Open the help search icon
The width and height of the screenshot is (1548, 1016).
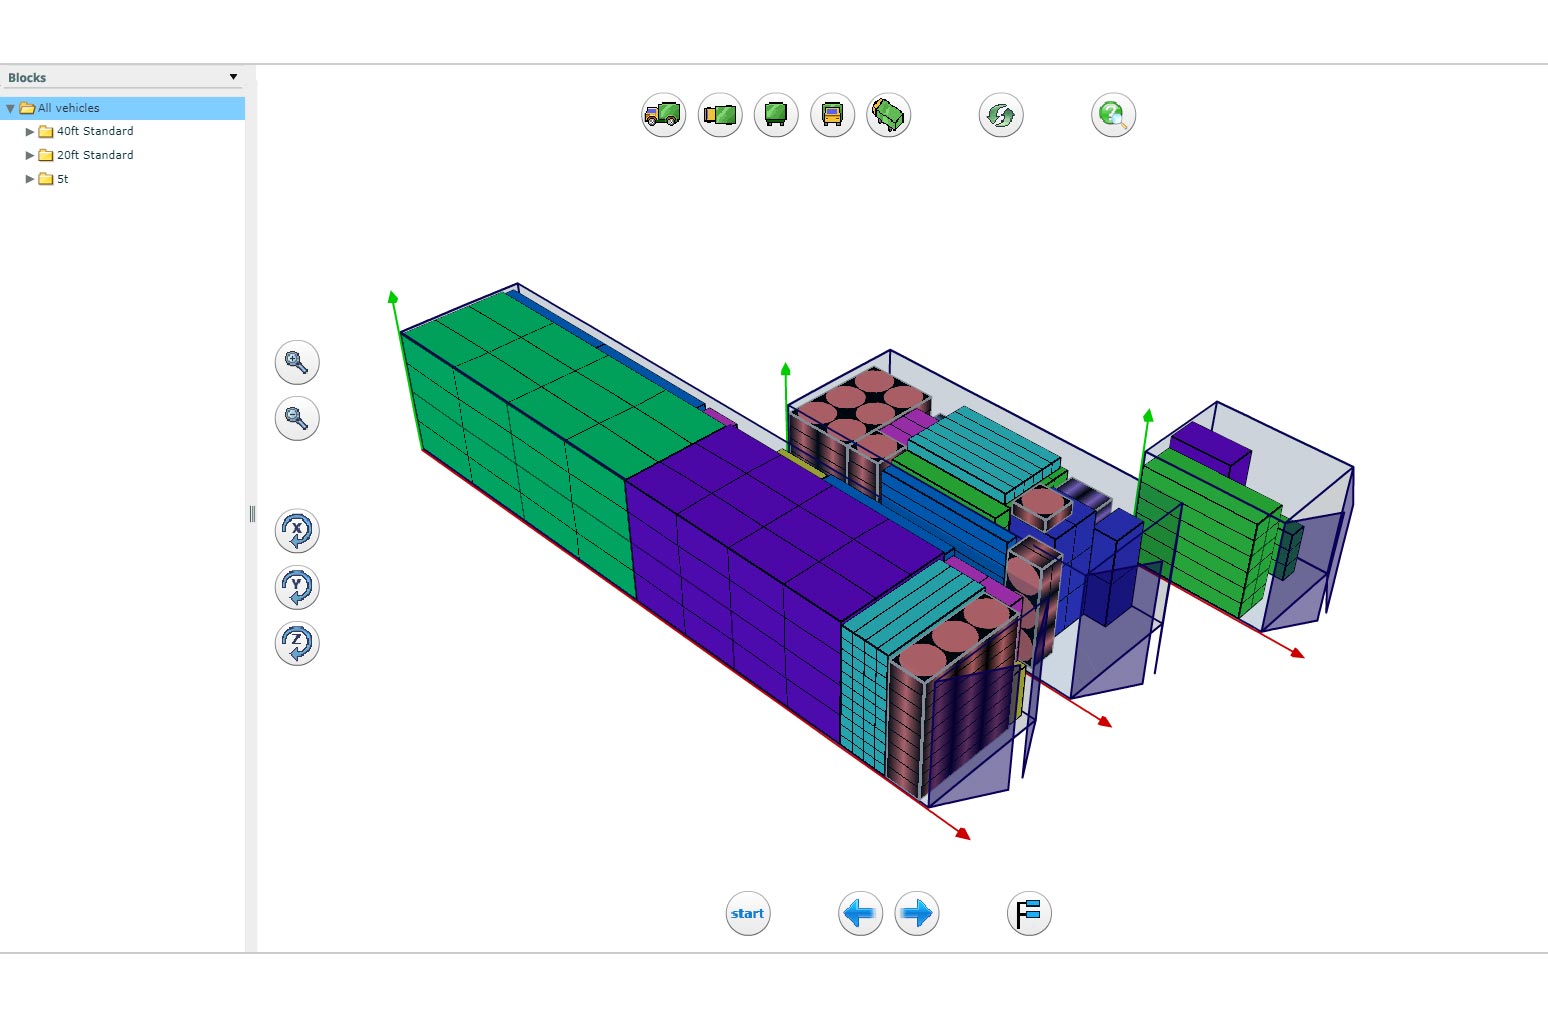tap(1113, 115)
